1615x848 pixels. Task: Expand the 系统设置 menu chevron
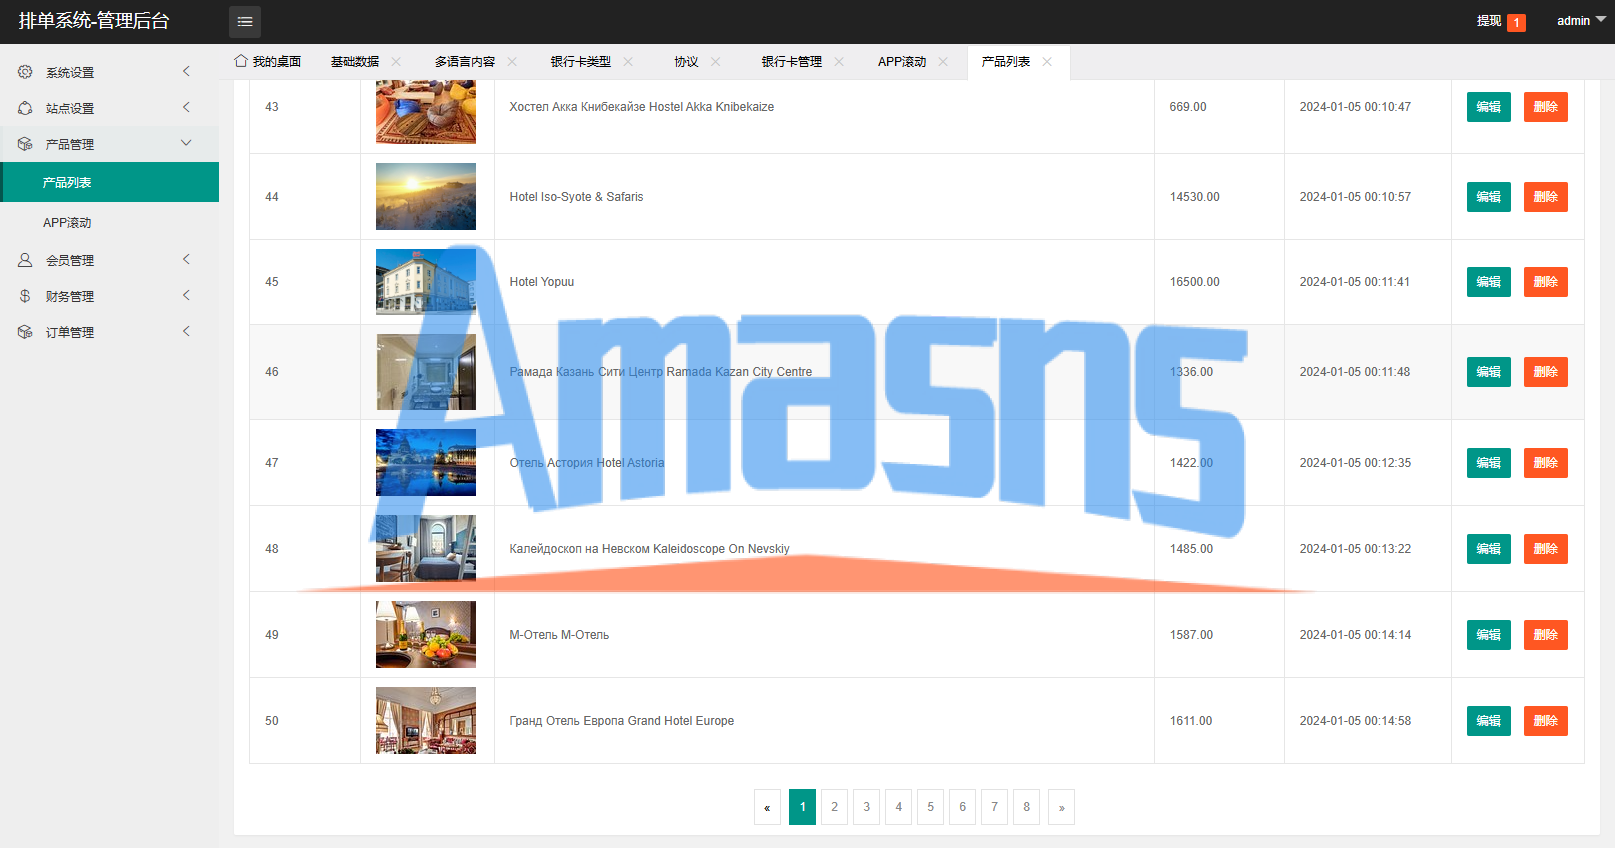[x=186, y=71]
